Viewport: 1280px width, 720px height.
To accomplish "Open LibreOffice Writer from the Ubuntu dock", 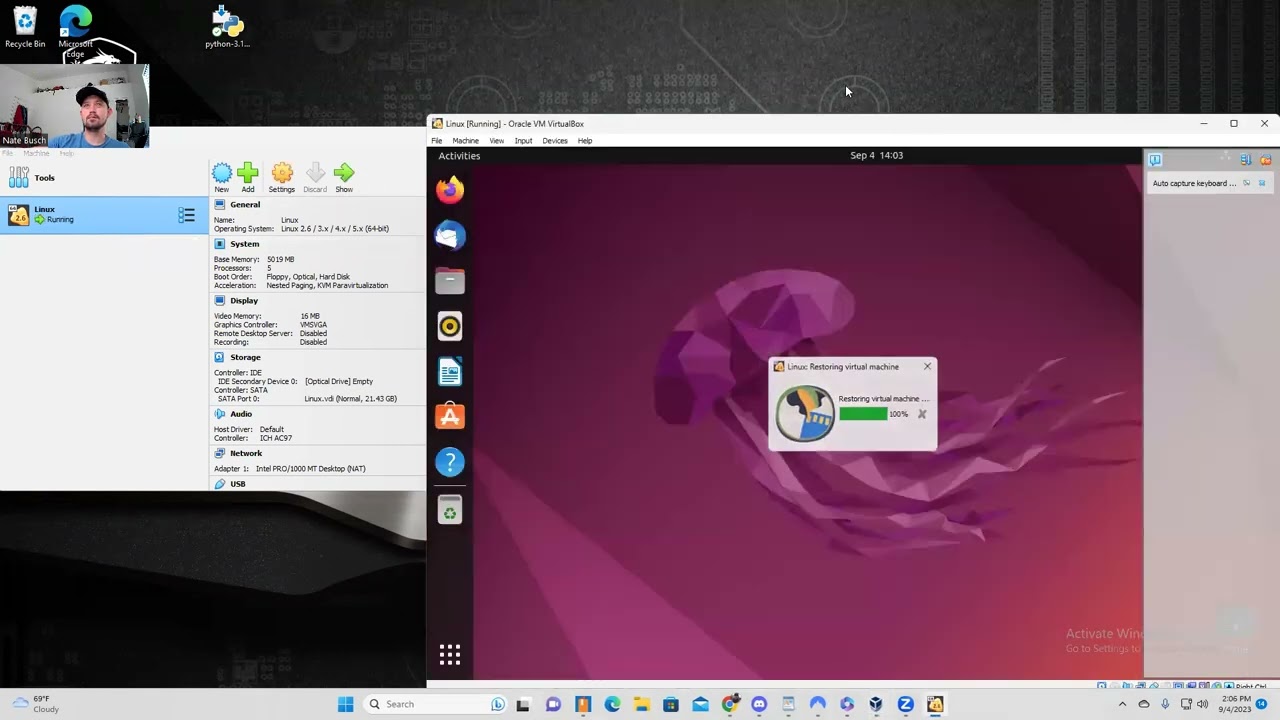I will pos(450,372).
